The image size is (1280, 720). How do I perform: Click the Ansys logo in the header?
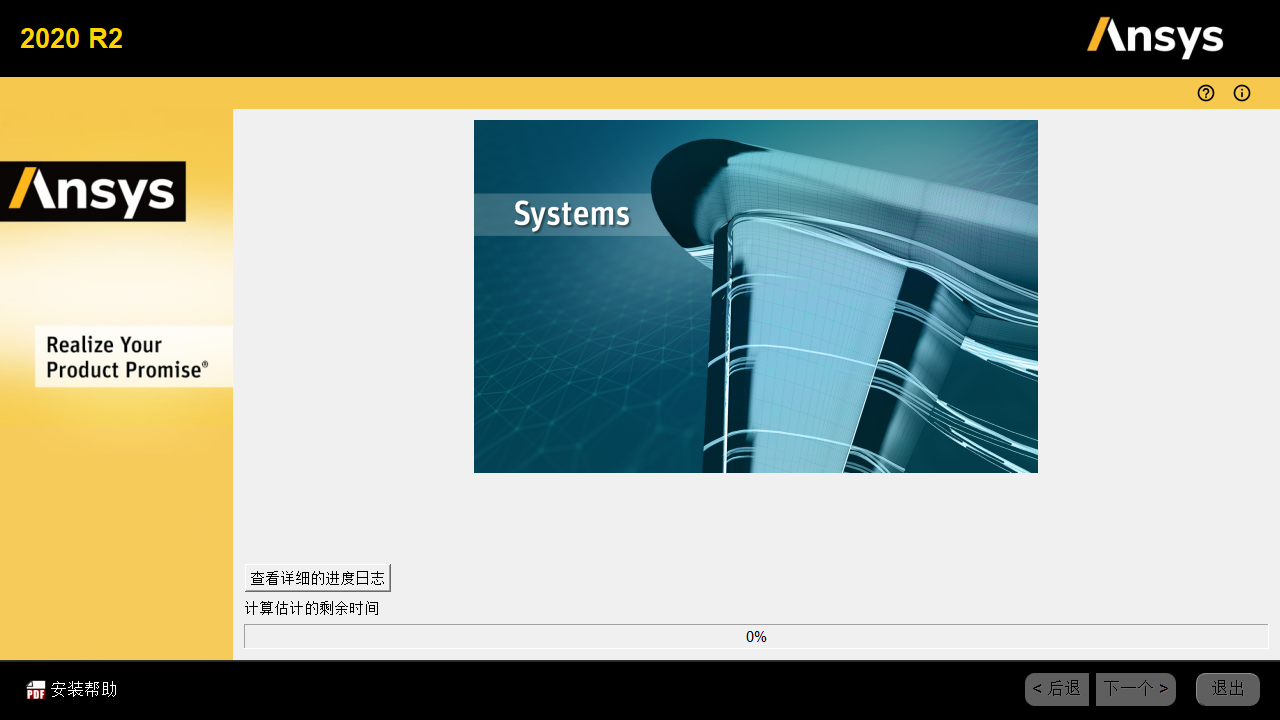click(1155, 38)
